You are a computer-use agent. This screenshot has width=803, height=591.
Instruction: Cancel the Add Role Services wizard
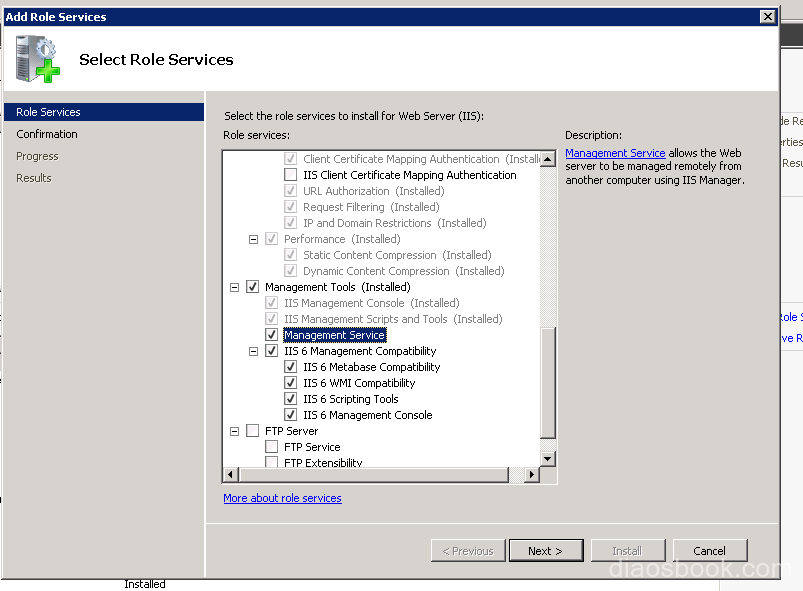pyautogui.click(x=710, y=551)
